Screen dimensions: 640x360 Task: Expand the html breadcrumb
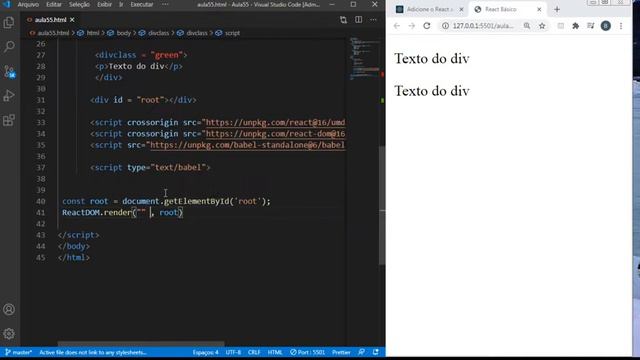click(x=93, y=33)
